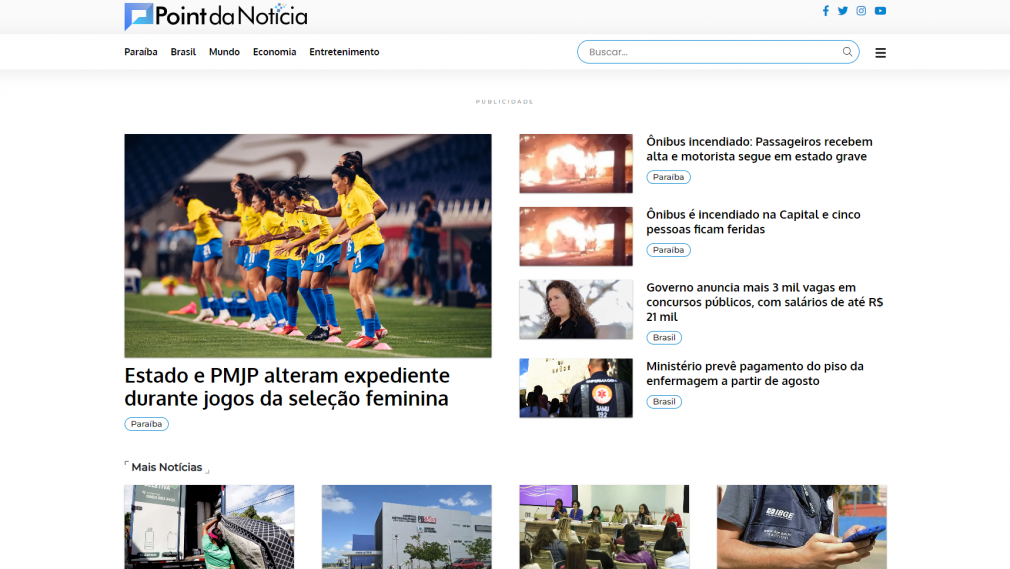The height and width of the screenshot is (569, 1010).
Task: Open the Twitter social icon
Action: [x=843, y=11]
